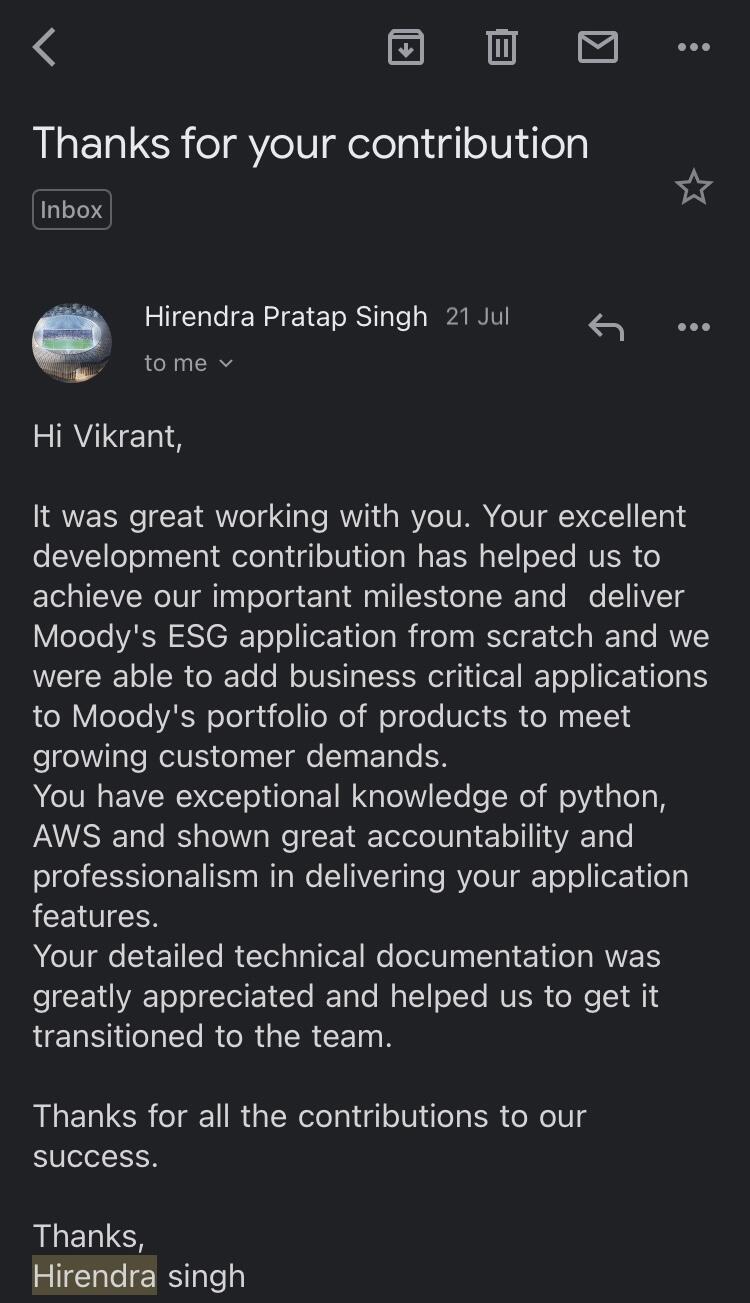Archive this email
750x1303 pixels.
(x=406, y=47)
